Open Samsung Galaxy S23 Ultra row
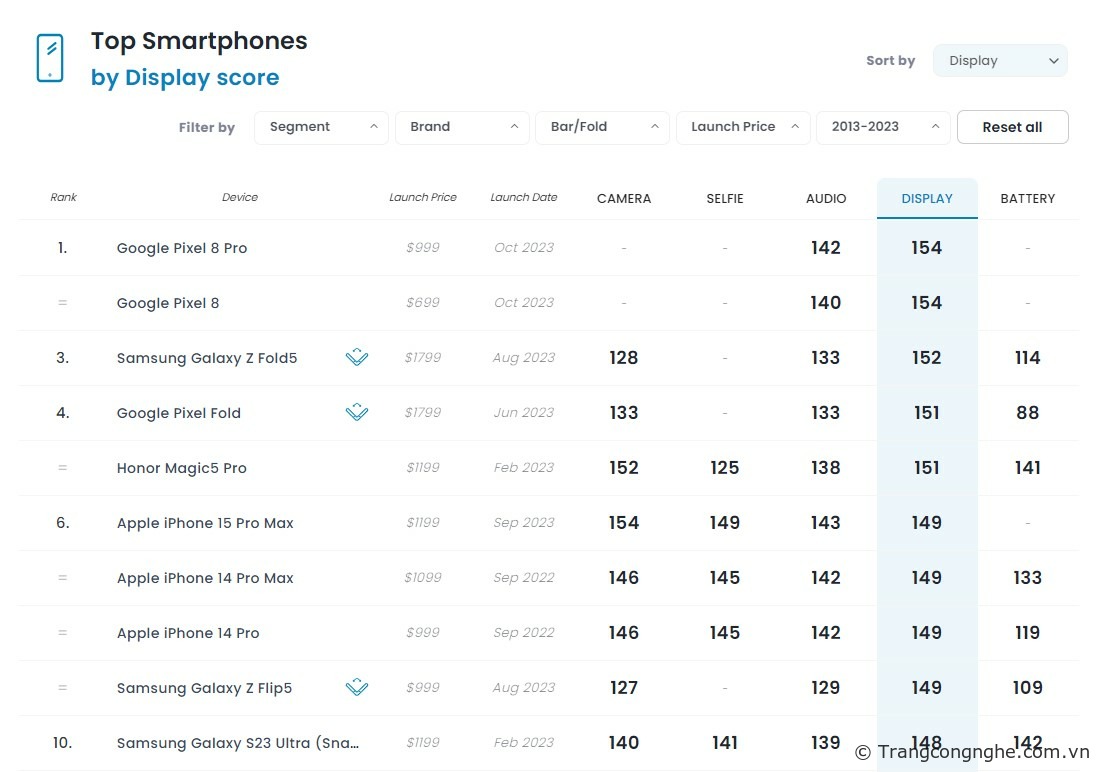This screenshot has width=1100, height=772. [x=238, y=743]
